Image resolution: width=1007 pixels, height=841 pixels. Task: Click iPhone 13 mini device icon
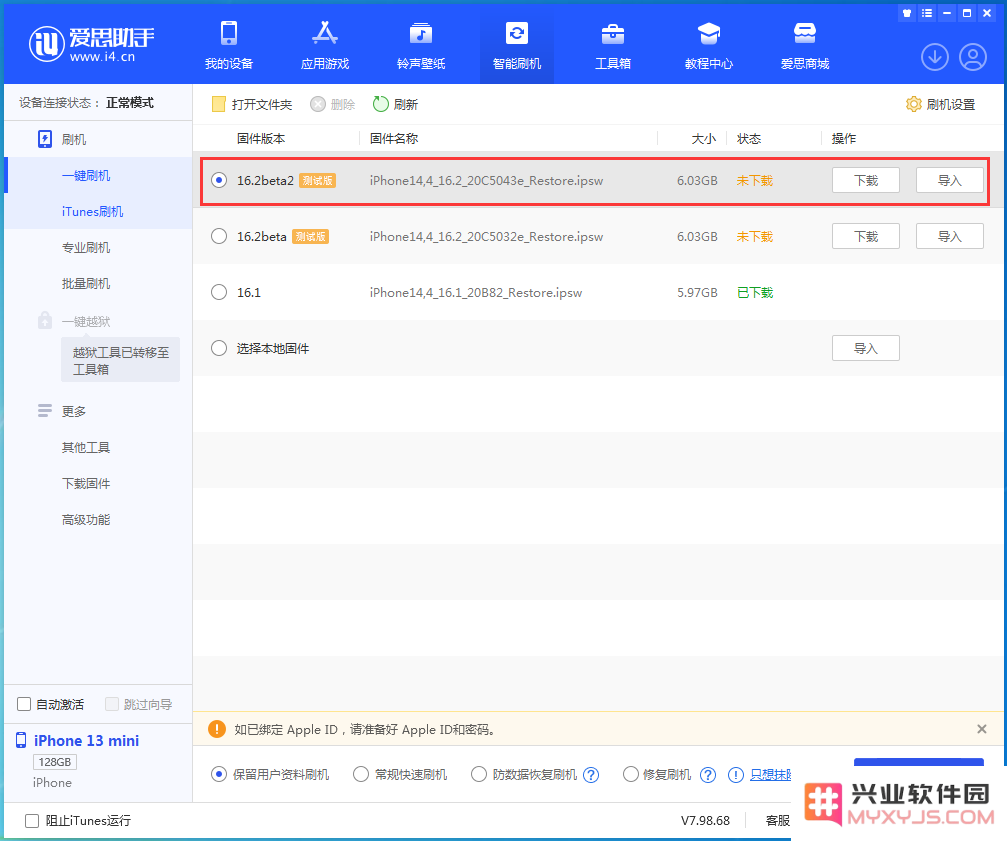(21, 740)
